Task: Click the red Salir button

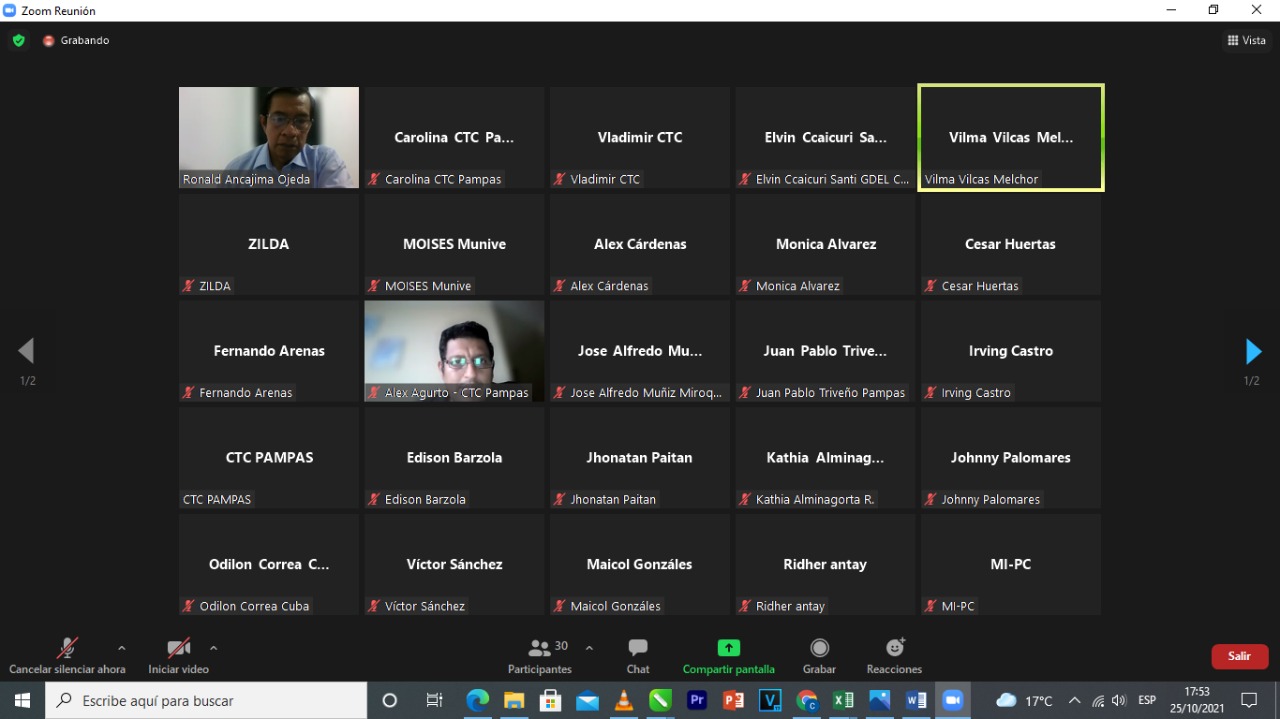Action: pos(1239,656)
